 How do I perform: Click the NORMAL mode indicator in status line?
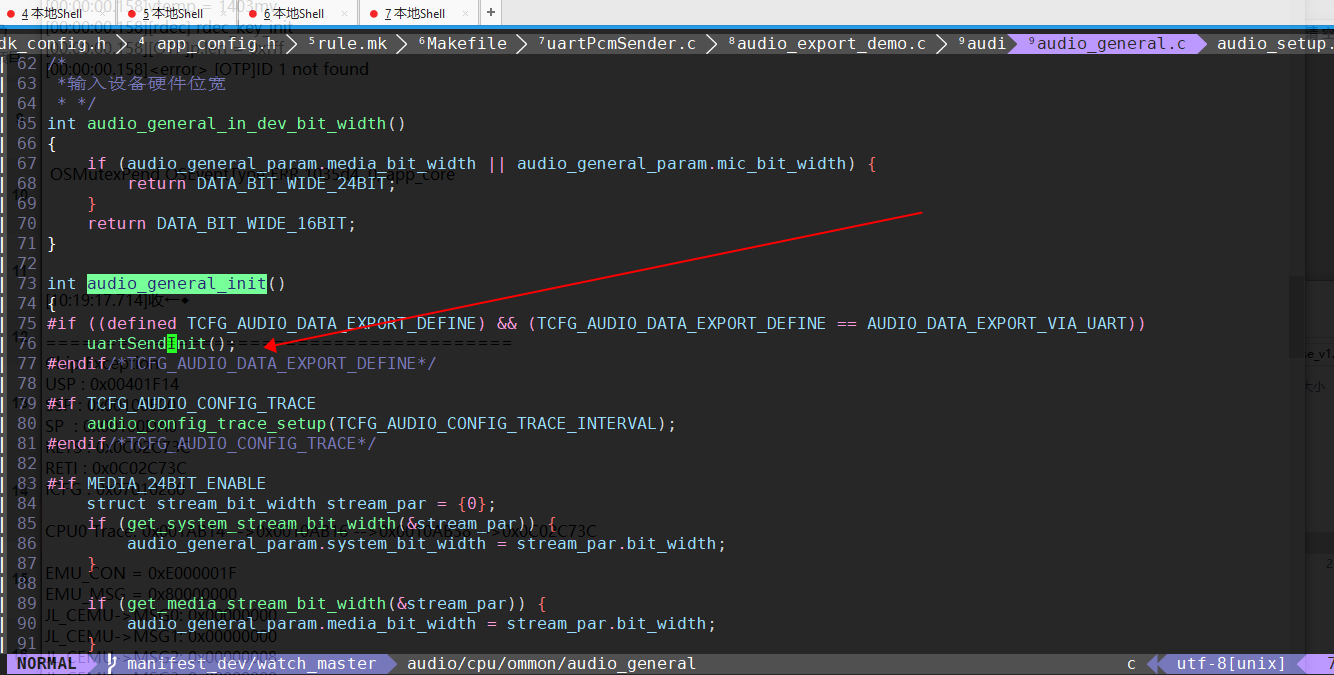[x=46, y=664]
